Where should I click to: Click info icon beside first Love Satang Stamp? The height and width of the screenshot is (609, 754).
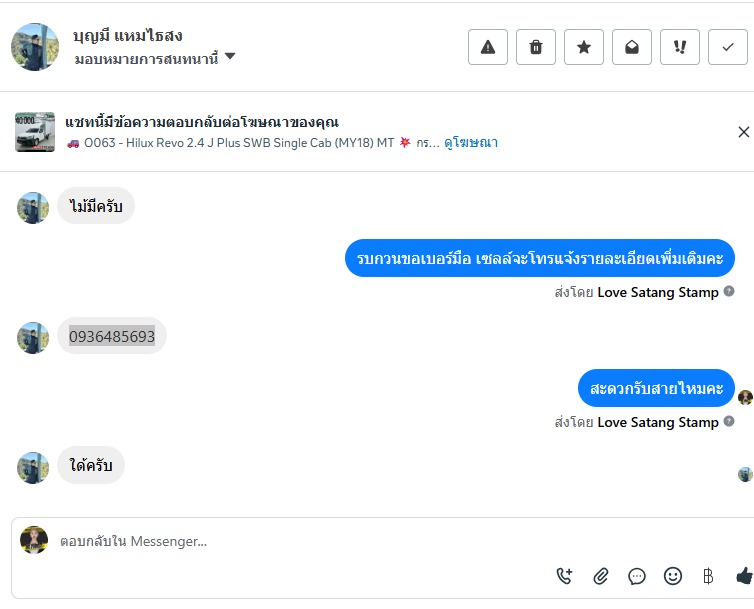click(729, 292)
